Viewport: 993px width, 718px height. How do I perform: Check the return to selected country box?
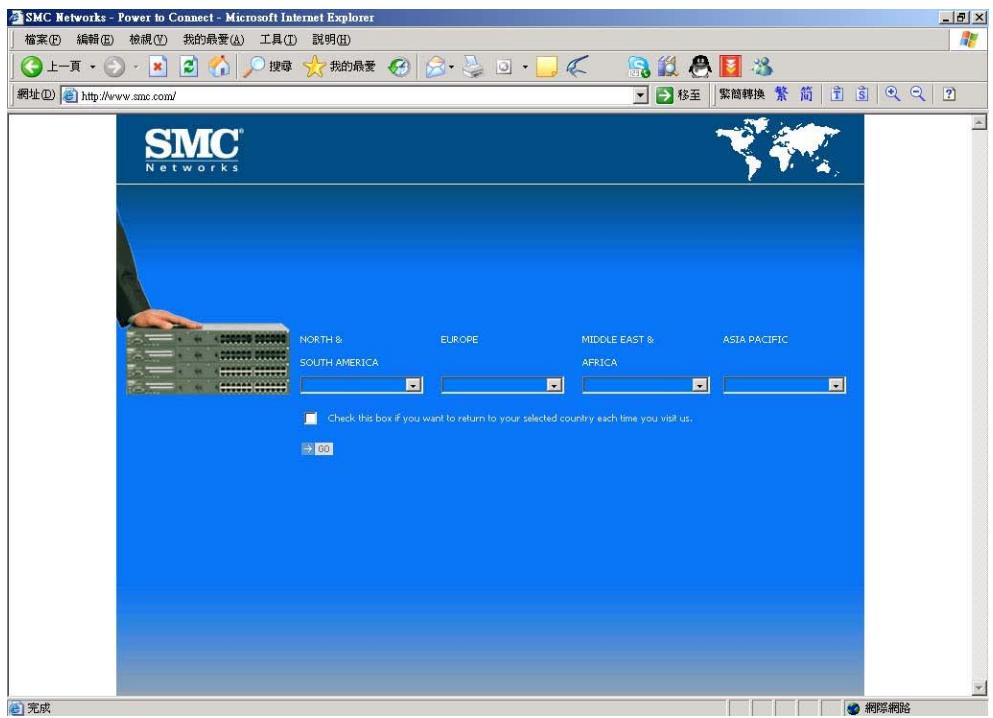tap(311, 418)
